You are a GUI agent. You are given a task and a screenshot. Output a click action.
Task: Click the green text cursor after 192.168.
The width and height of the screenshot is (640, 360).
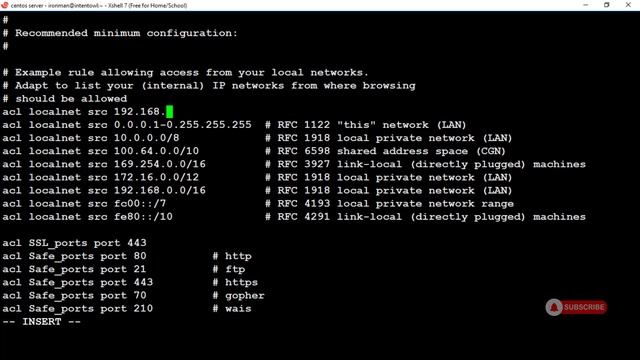169,111
